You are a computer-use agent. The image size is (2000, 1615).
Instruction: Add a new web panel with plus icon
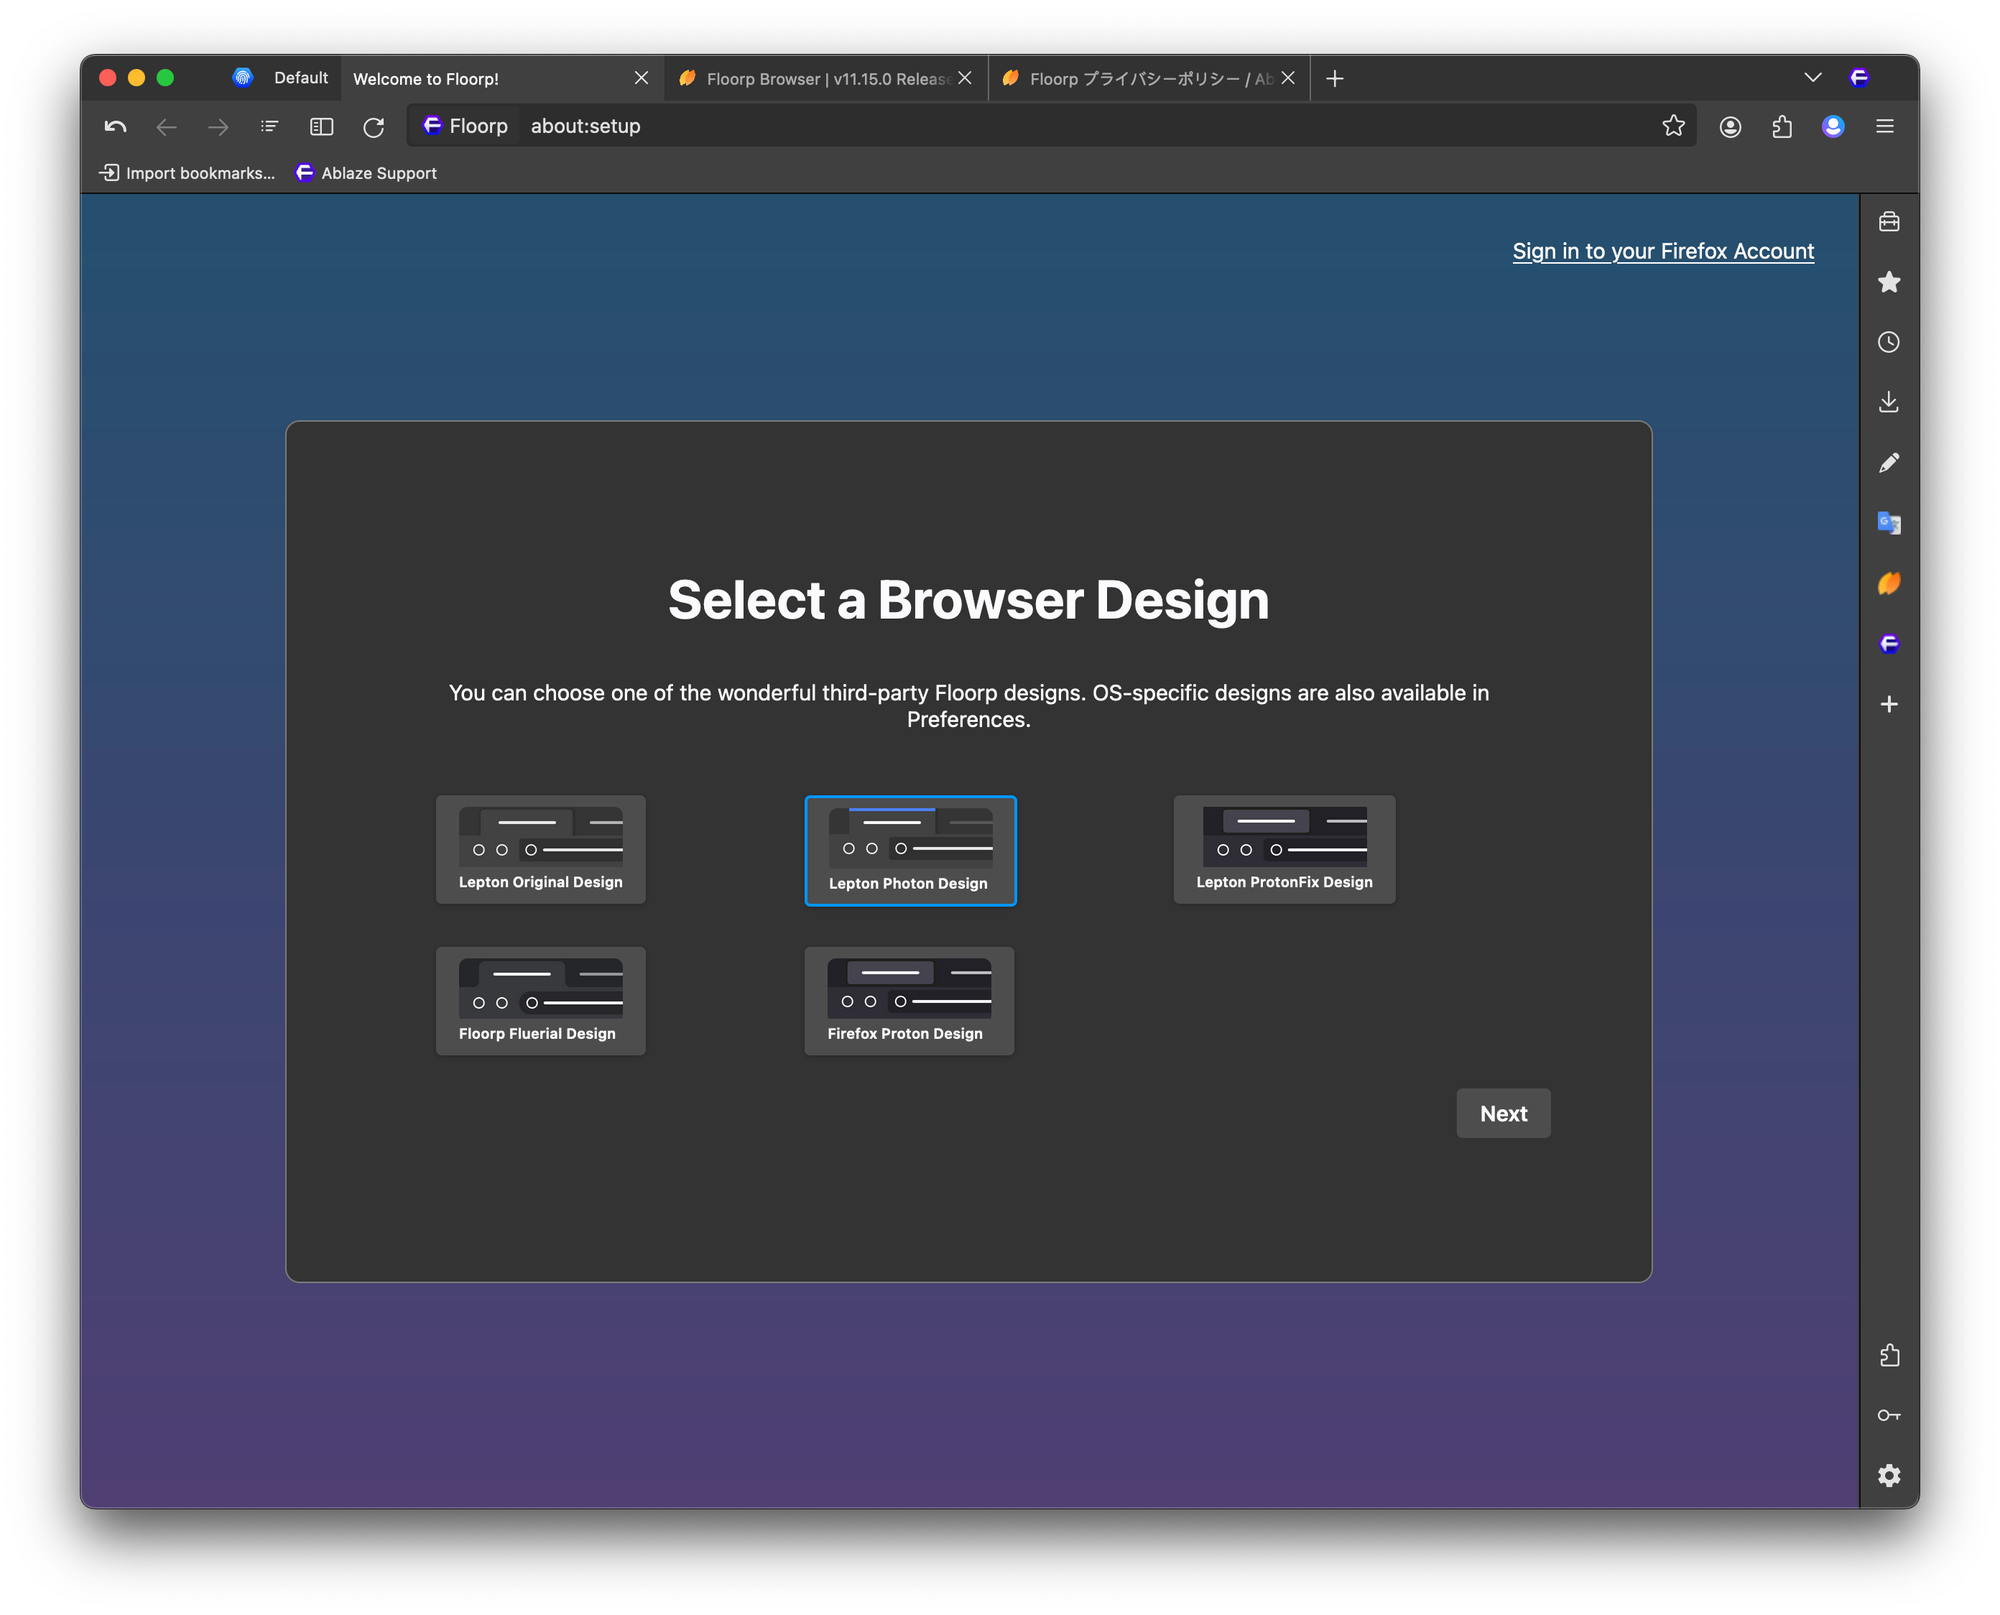1889,704
